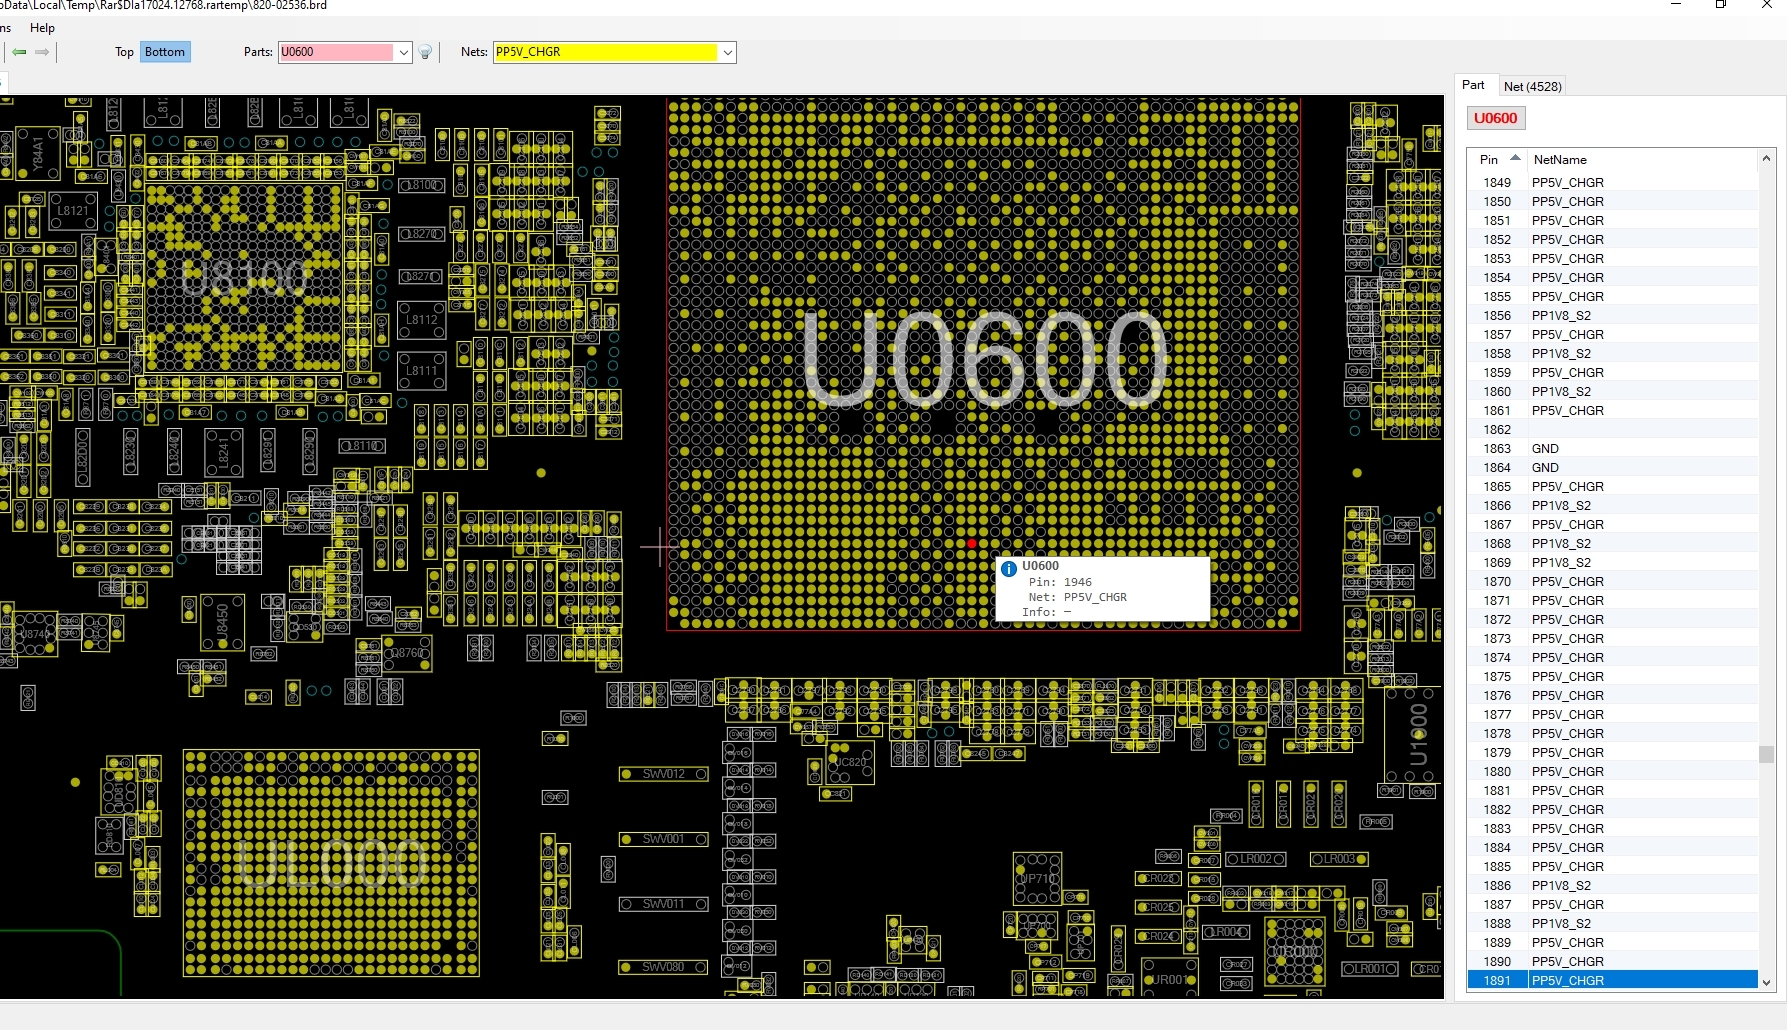1787x1030 pixels.
Task: Select component L8121 on the board
Action: pos(72,211)
